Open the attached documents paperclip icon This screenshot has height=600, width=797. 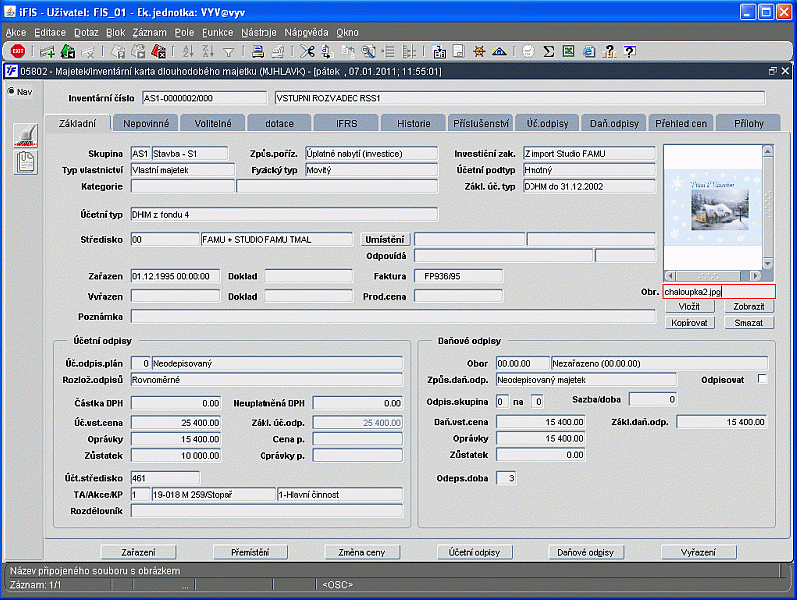[25, 164]
